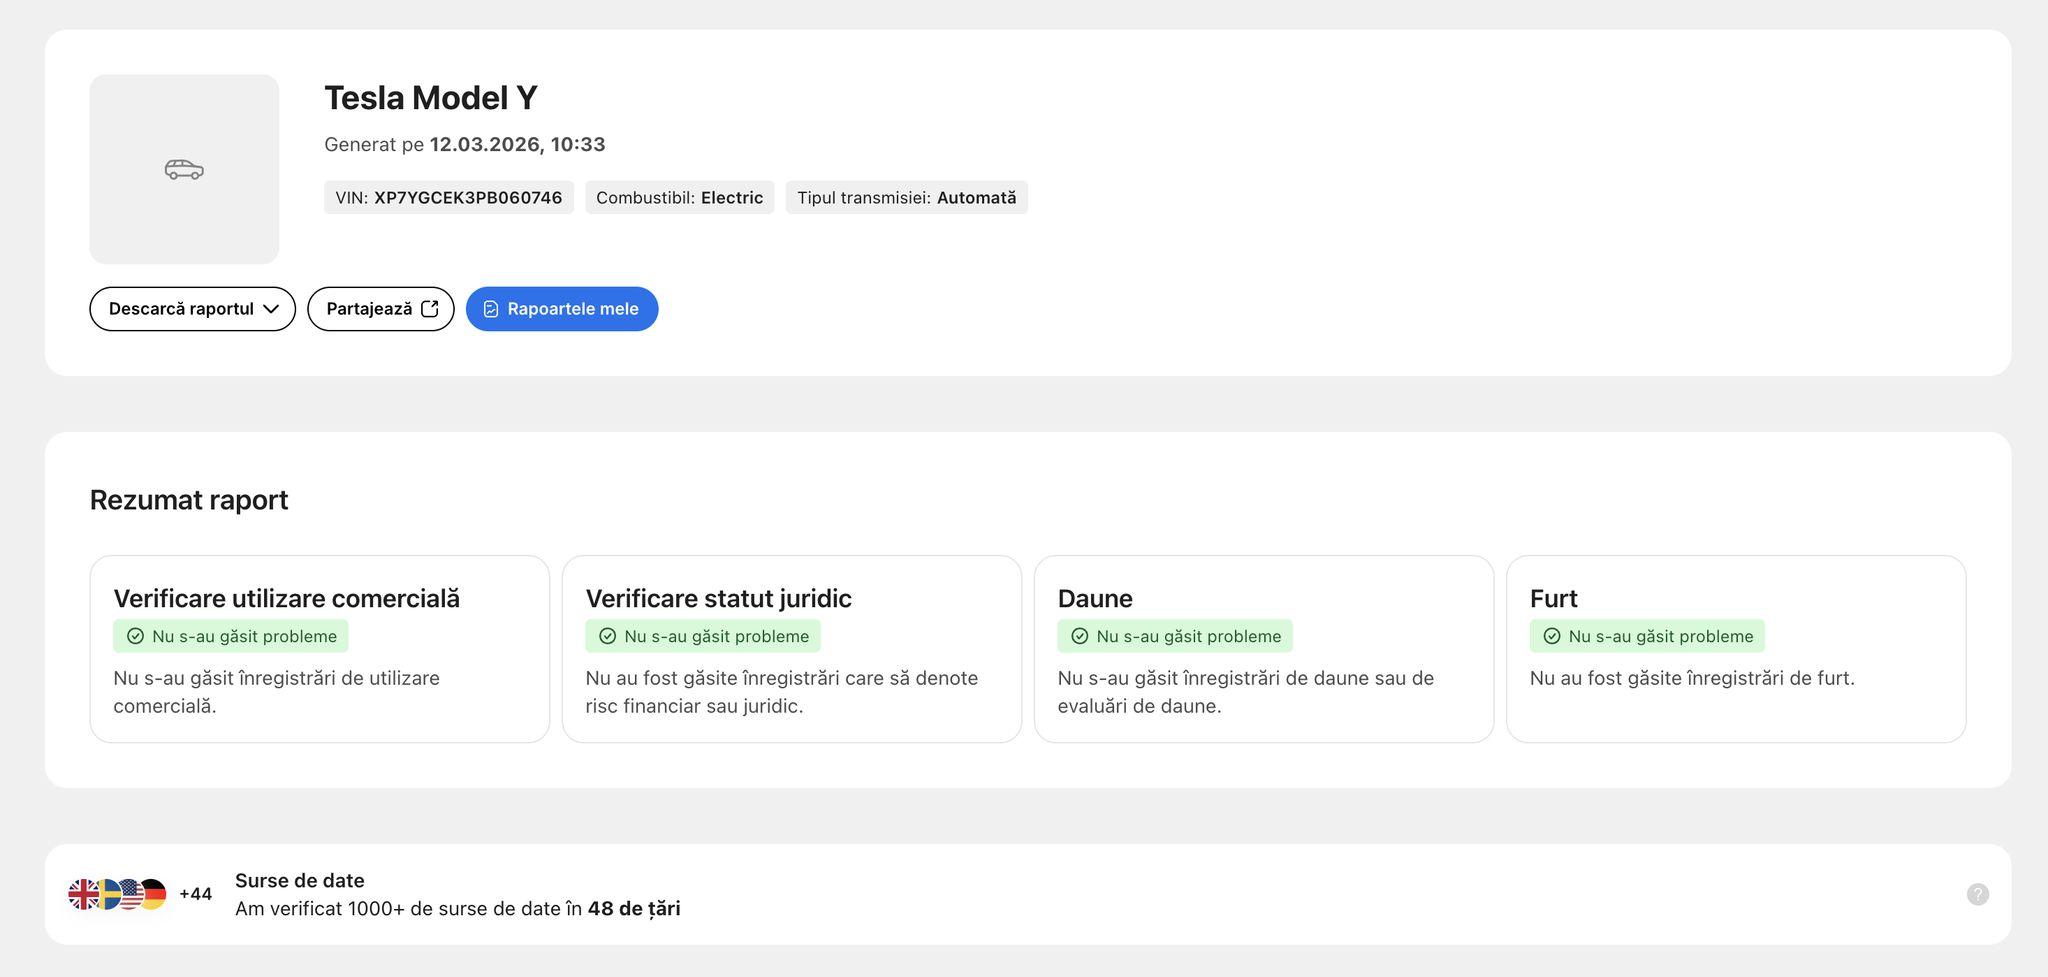Click the chevron on Descarcă raportul
Viewport: 2048px width, 977px height.
point(270,309)
